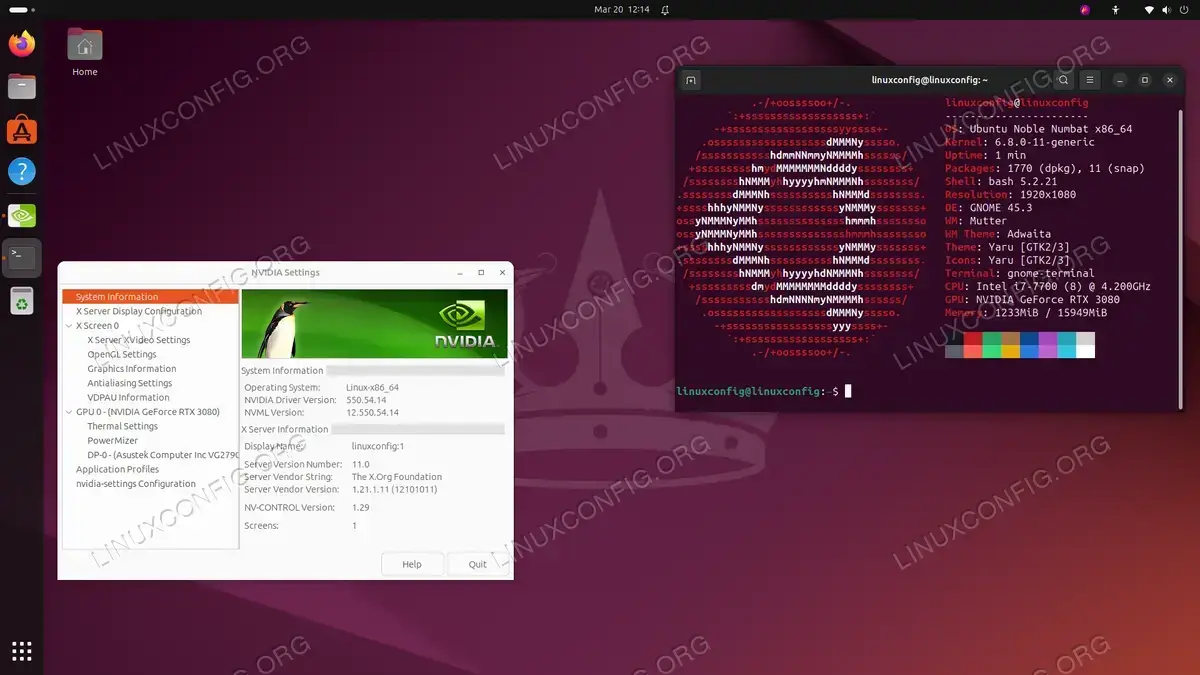Screen dimensions: 1200x675
Task: Click the NVIDIA penguin banner image
Action: tap(375, 324)
